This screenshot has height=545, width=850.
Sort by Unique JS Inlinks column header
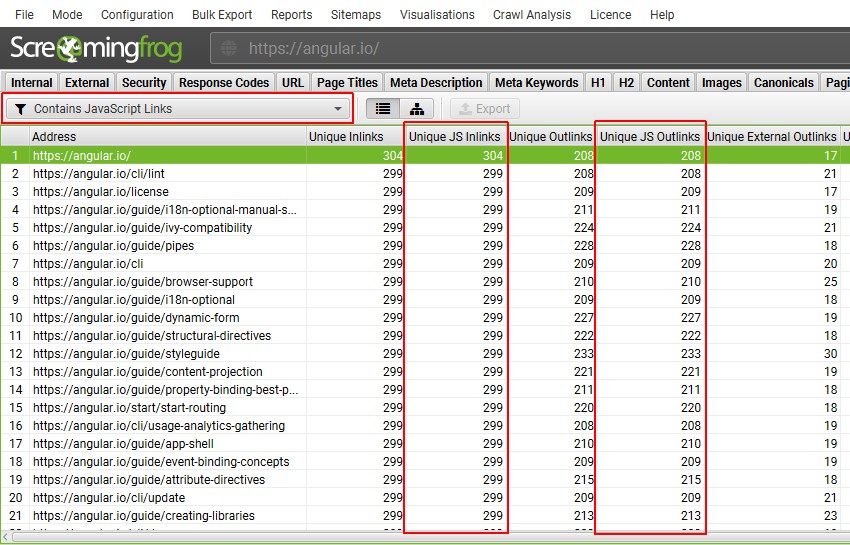click(455, 137)
